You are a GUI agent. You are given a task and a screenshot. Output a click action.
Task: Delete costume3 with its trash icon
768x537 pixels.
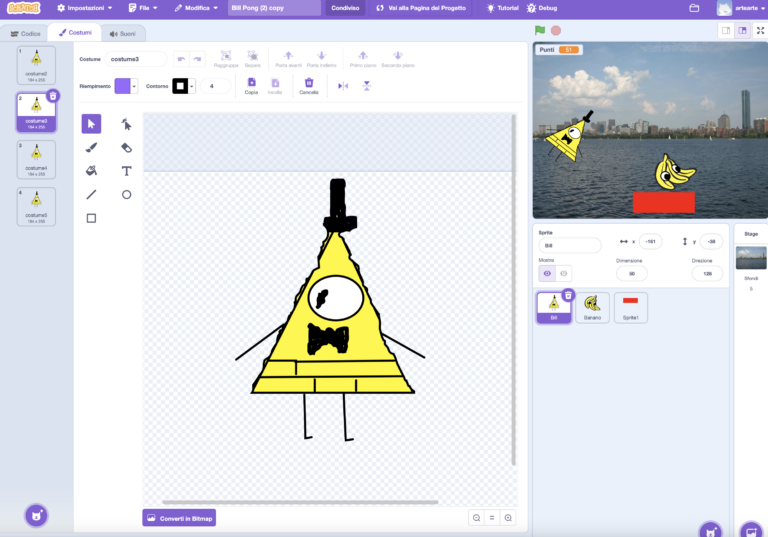[53, 96]
